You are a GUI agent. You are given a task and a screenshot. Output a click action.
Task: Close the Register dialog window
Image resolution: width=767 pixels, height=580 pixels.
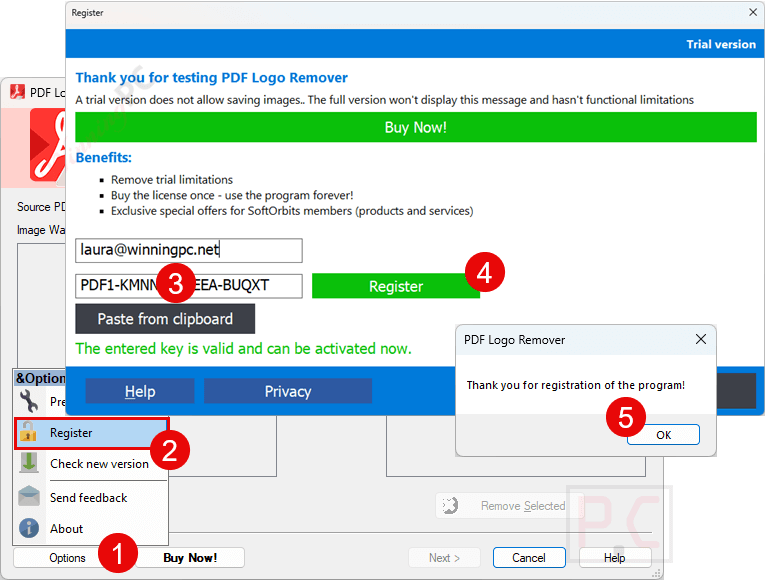click(x=753, y=12)
